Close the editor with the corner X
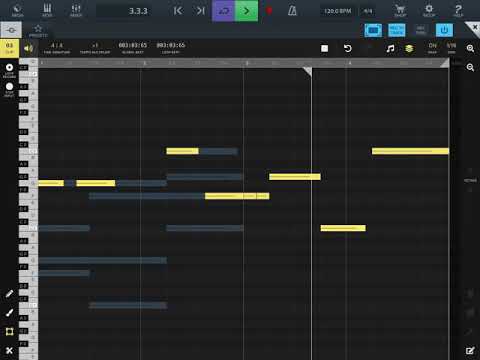The image size is (480, 360). coord(475,27)
